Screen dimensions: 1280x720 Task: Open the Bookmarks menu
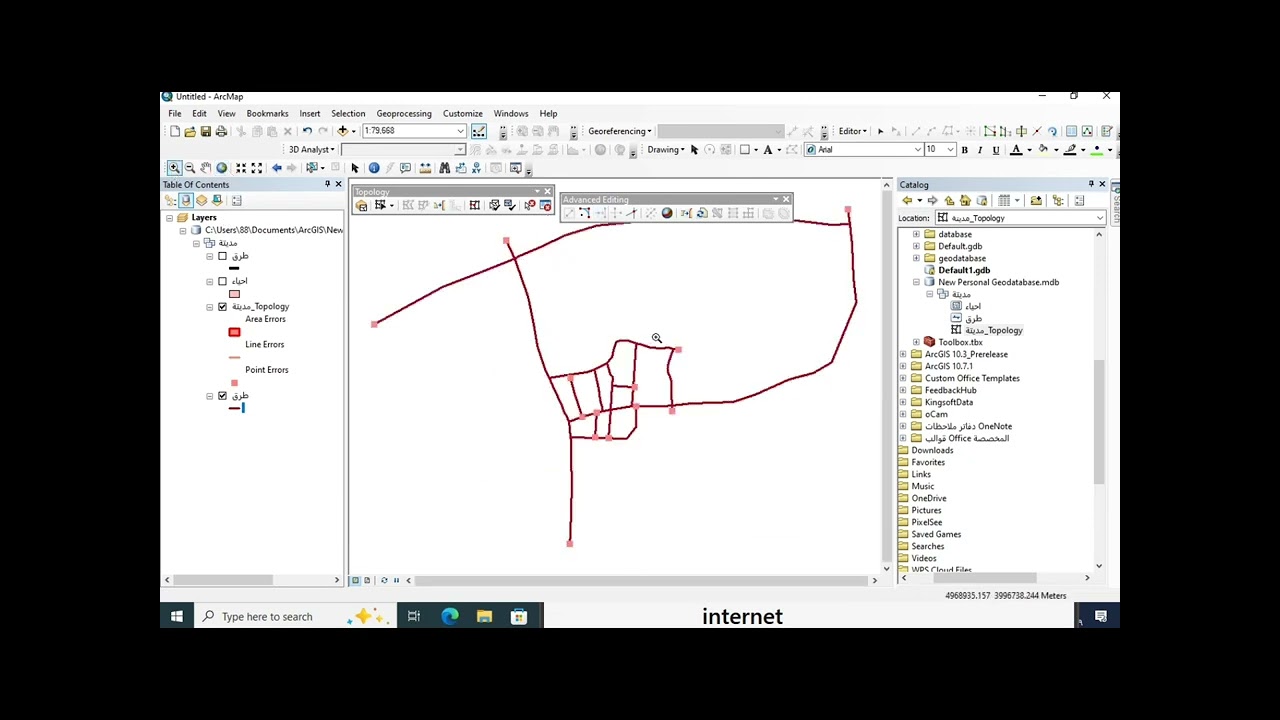point(267,113)
